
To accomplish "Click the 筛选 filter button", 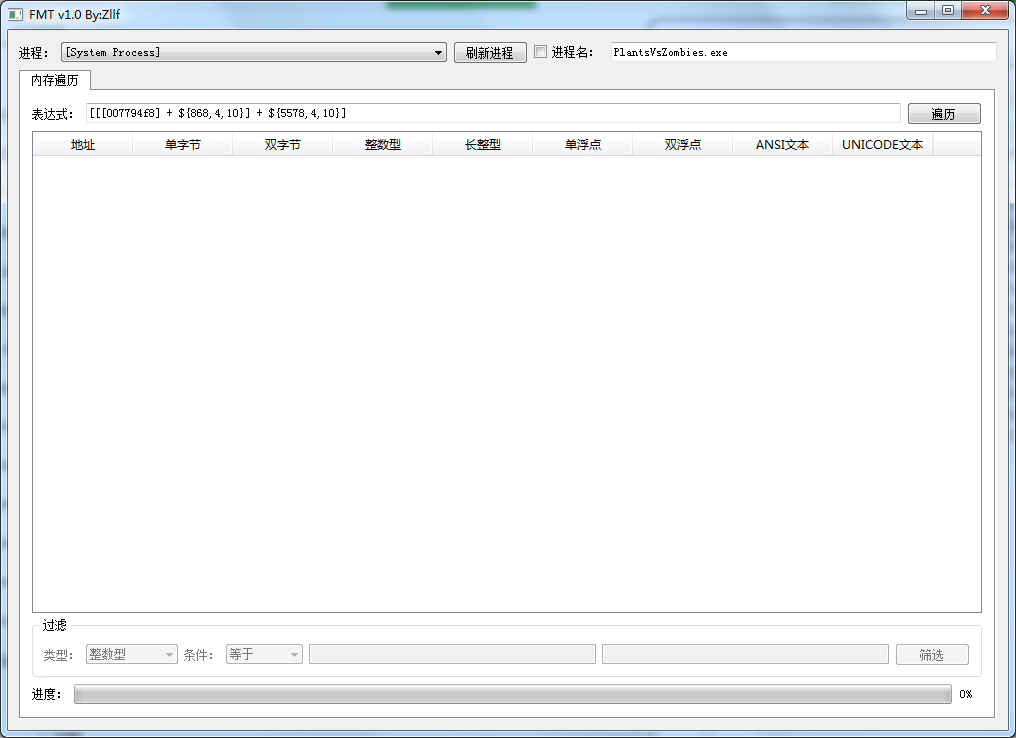I will 931,653.
